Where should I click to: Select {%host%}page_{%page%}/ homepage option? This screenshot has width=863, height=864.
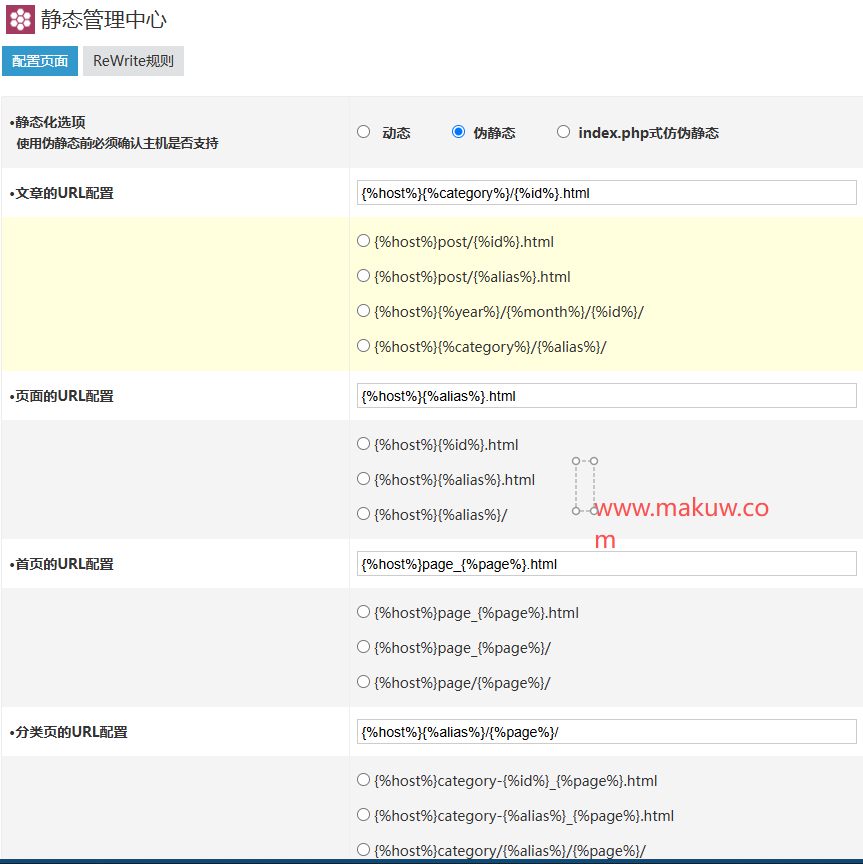(363, 647)
